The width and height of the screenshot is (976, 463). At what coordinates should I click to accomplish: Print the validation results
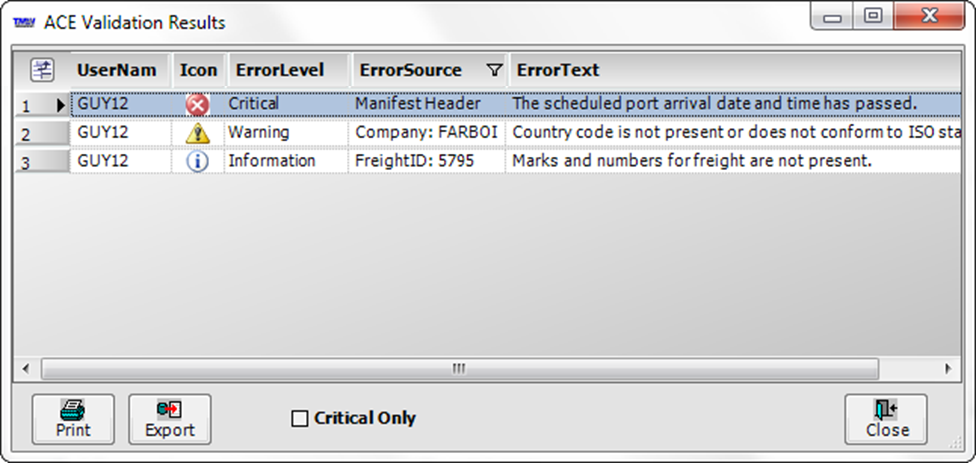(x=73, y=419)
